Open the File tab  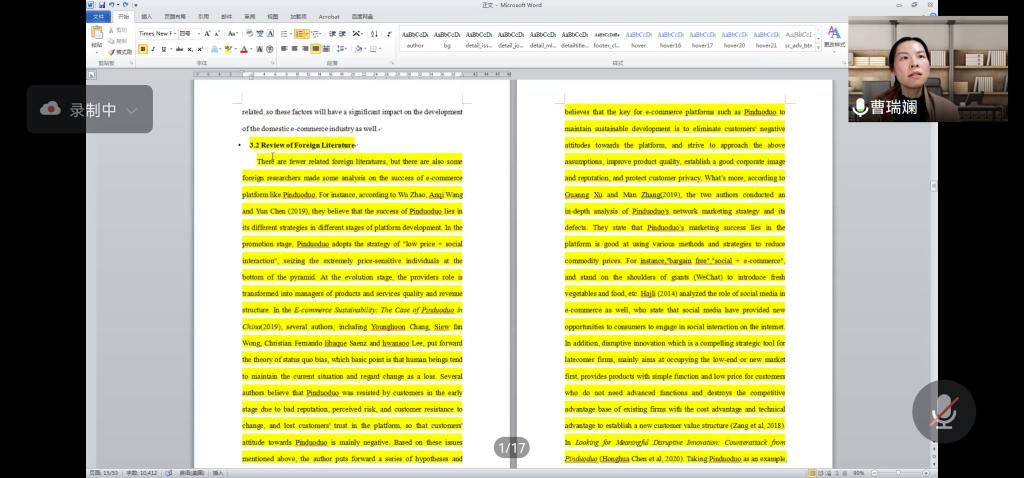point(98,17)
